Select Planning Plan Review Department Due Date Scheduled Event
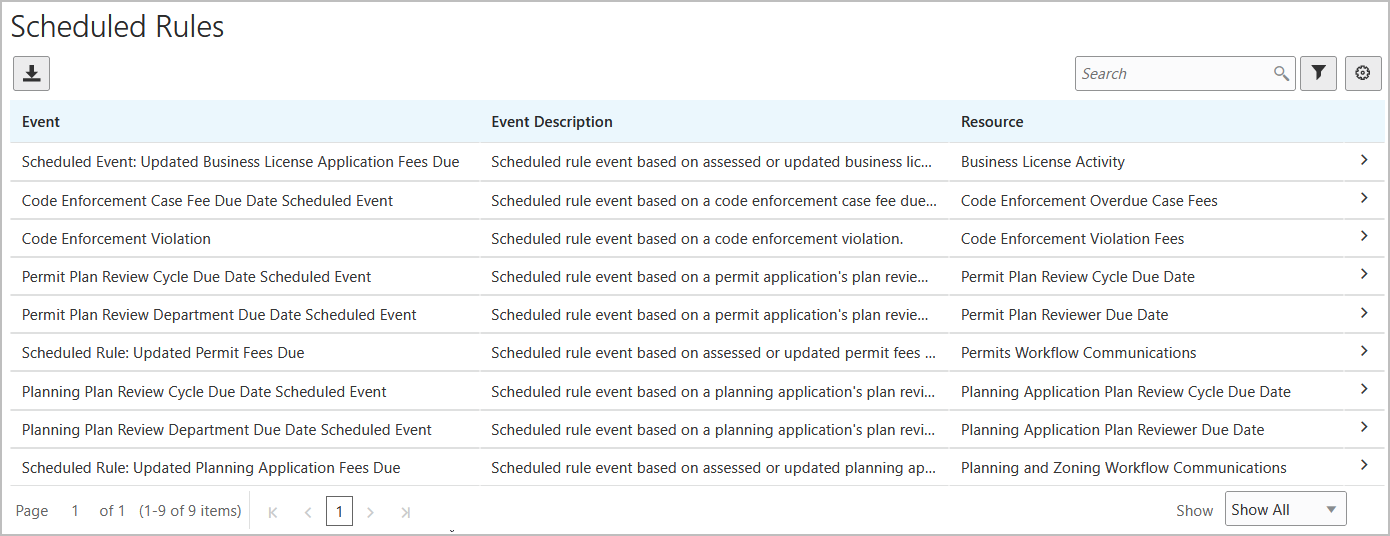Viewport: 1390px width, 536px height. click(227, 430)
